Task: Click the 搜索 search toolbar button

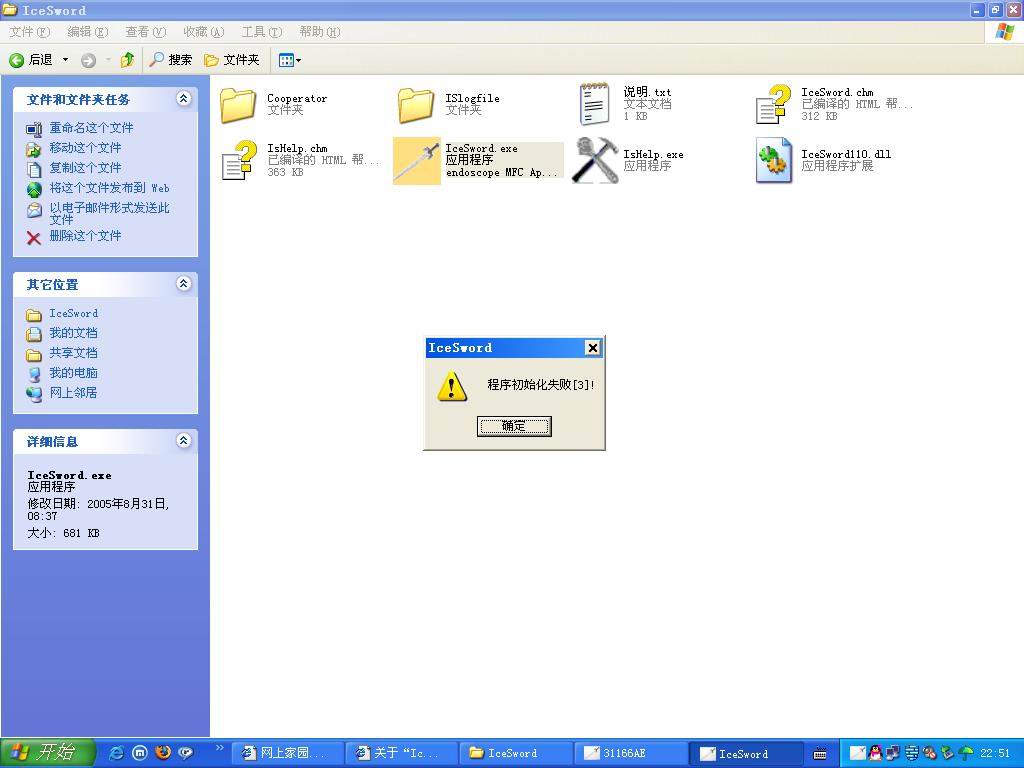Action: click(x=170, y=60)
